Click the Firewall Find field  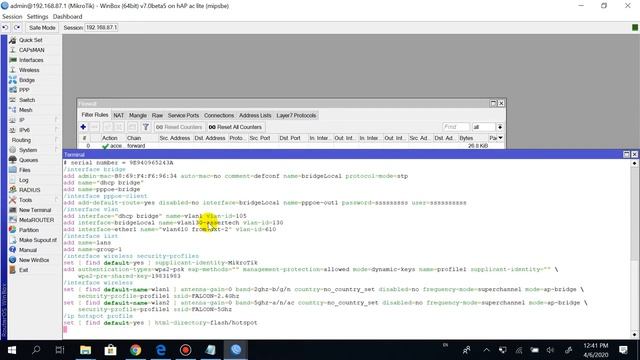(456, 127)
